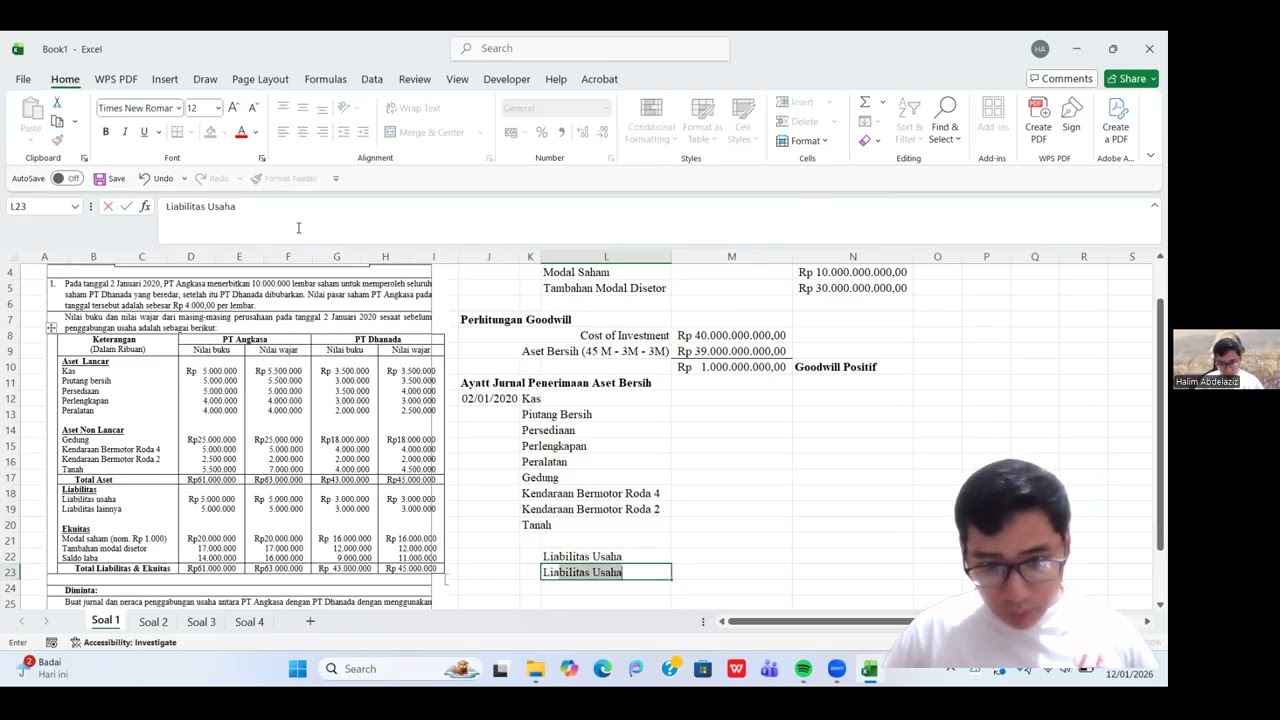Click Decrease Decimal icon
This screenshot has width=1280, height=720.
[x=600, y=132]
